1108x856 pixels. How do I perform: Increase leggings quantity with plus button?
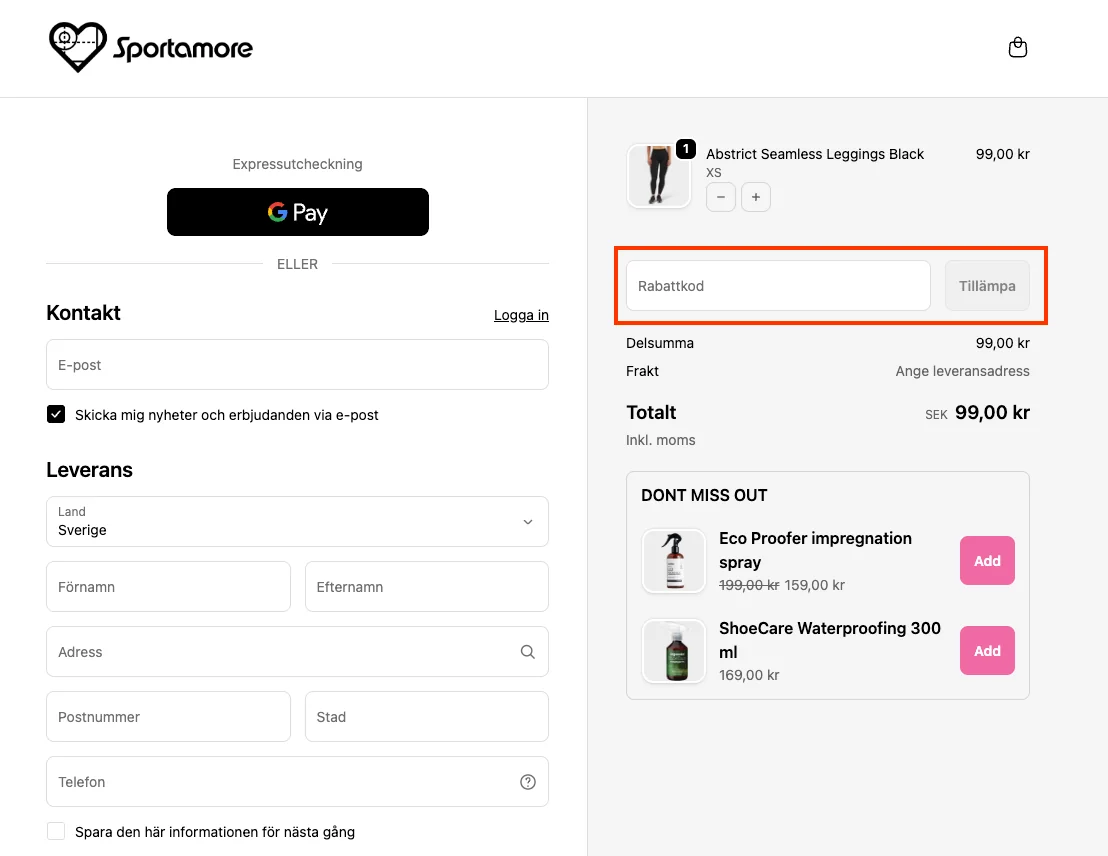[756, 198]
